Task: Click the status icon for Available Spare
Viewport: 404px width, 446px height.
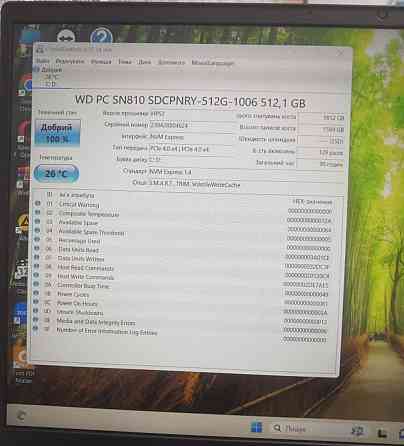Action: [x=37, y=221]
